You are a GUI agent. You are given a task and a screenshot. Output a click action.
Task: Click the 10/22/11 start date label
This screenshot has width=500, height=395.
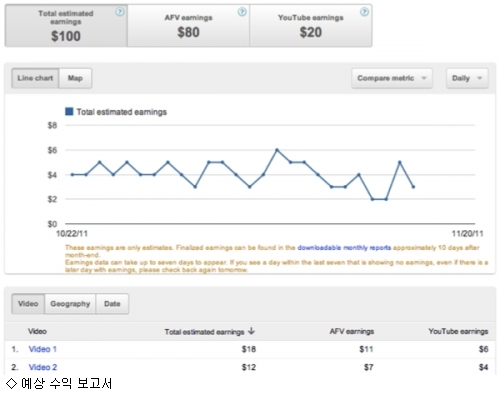point(72,234)
